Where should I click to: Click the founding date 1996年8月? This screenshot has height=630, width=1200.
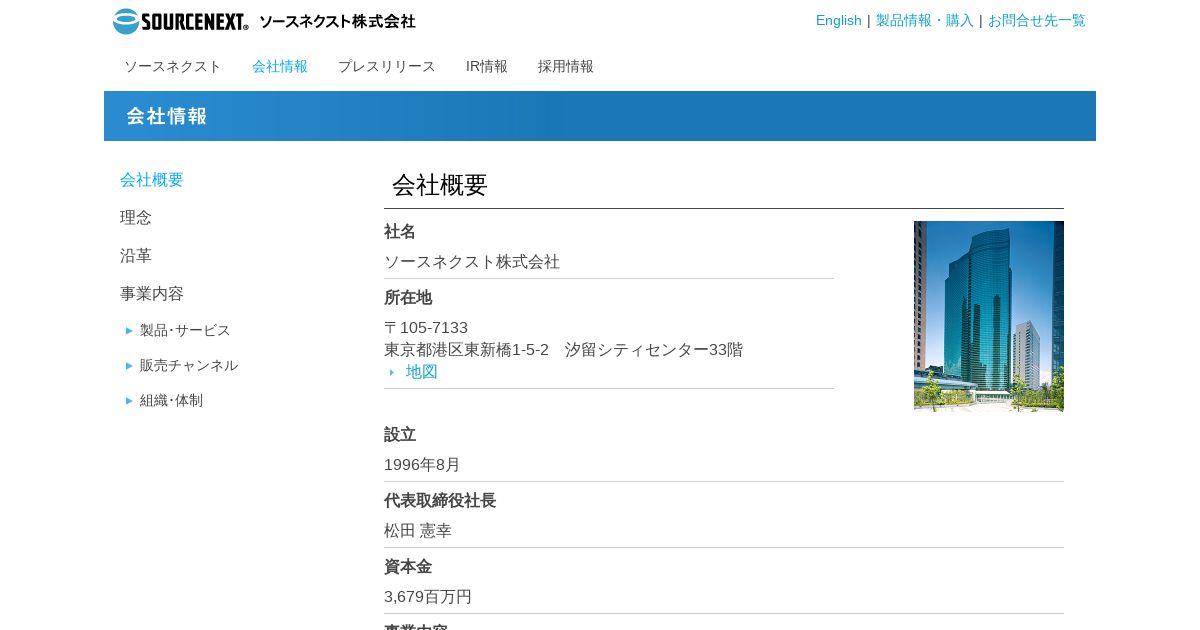pyautogui.click(x=422, y=465)
